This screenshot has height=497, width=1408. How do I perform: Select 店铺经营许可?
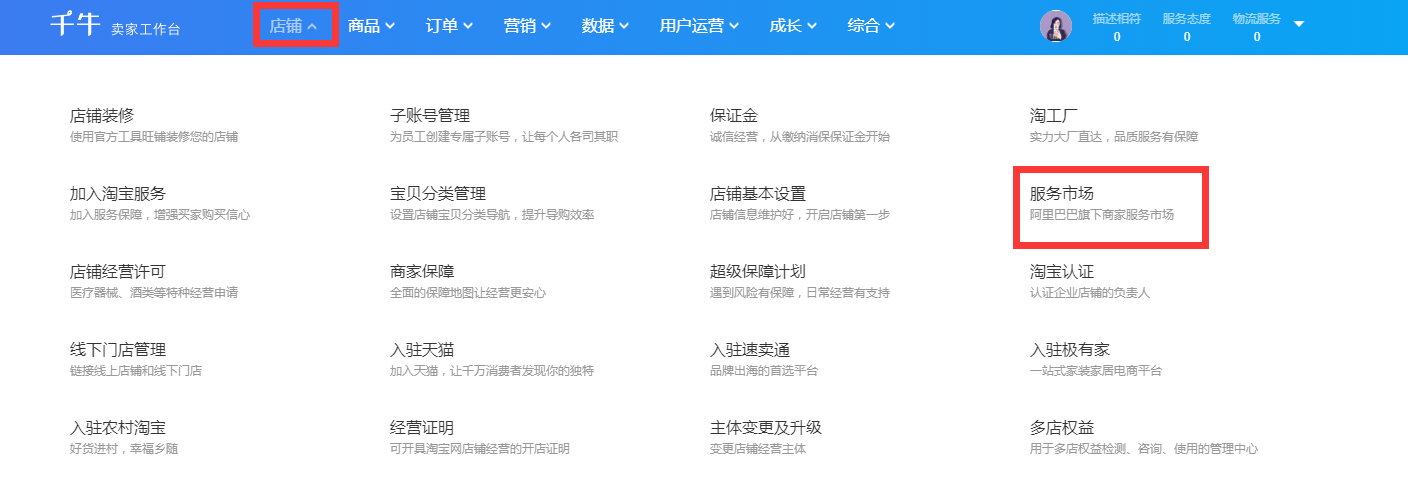click(118, 272)
